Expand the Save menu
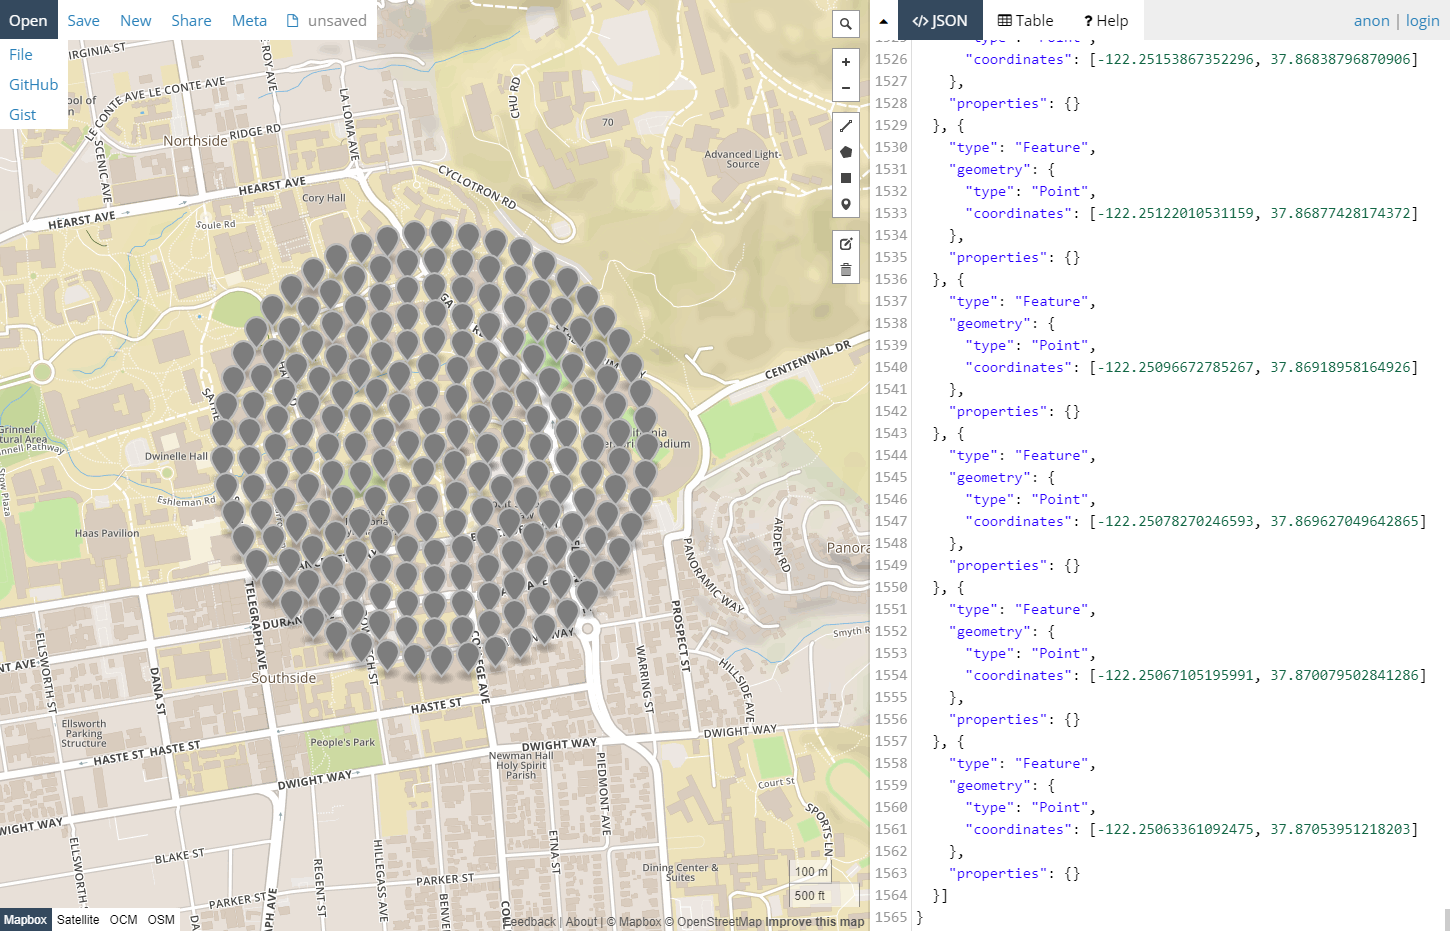The height and width of the screenshot is (931, 1450). pyautogui.click(x=83, y=20)
